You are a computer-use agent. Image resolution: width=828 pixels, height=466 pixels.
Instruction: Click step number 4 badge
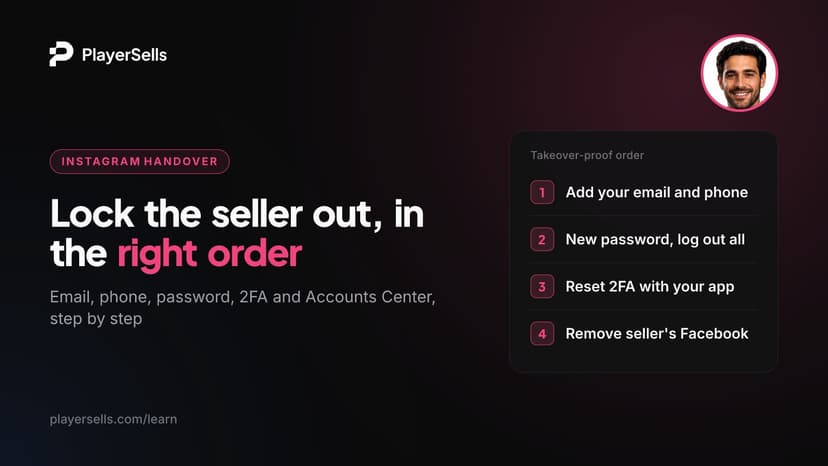(x=542, y=333)
